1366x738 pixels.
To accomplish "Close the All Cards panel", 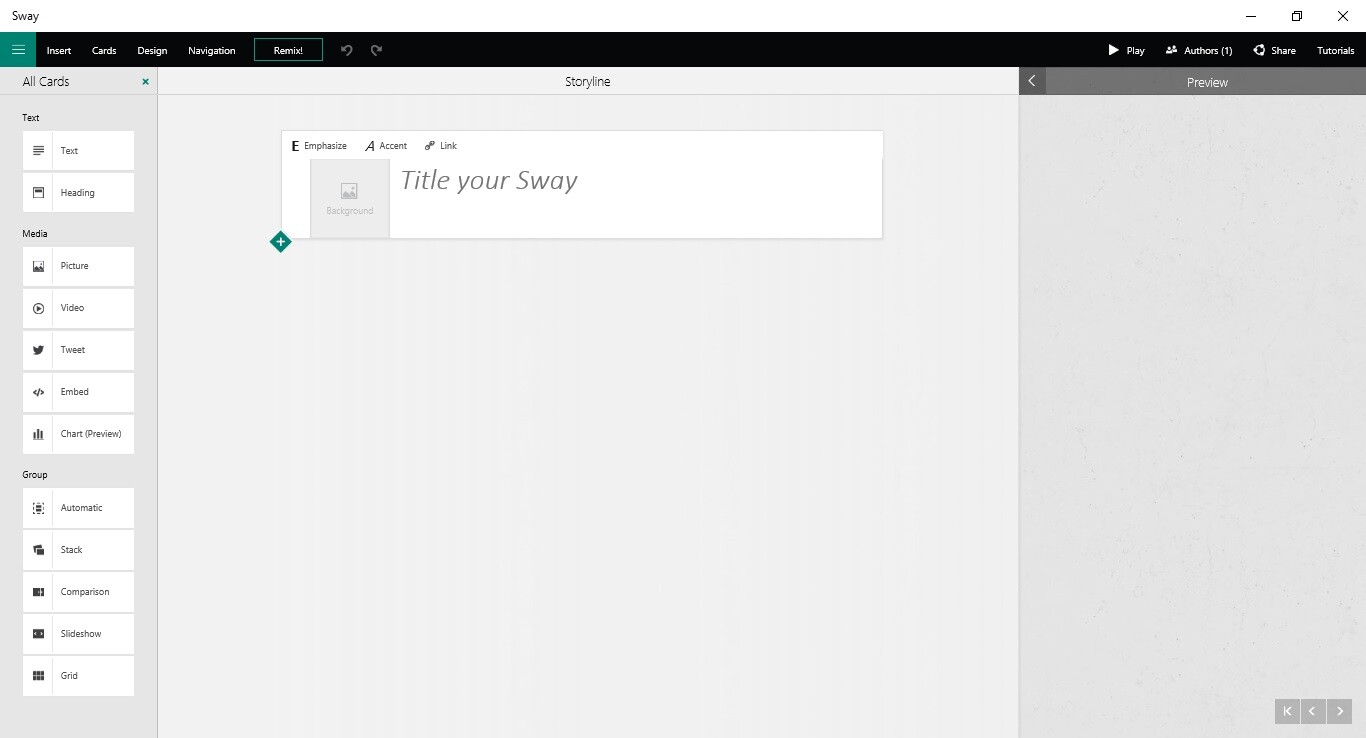I will (145, 82).
